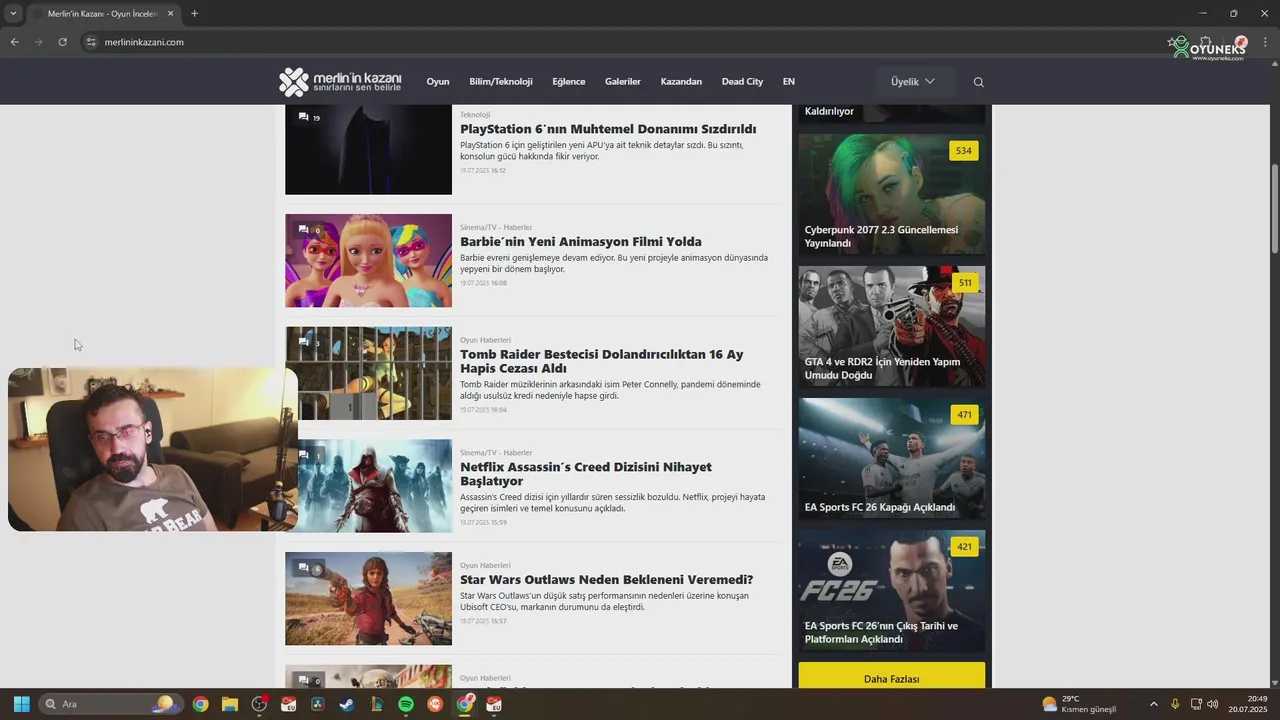Open the weather widget showing 29°C

(1079, 704)
